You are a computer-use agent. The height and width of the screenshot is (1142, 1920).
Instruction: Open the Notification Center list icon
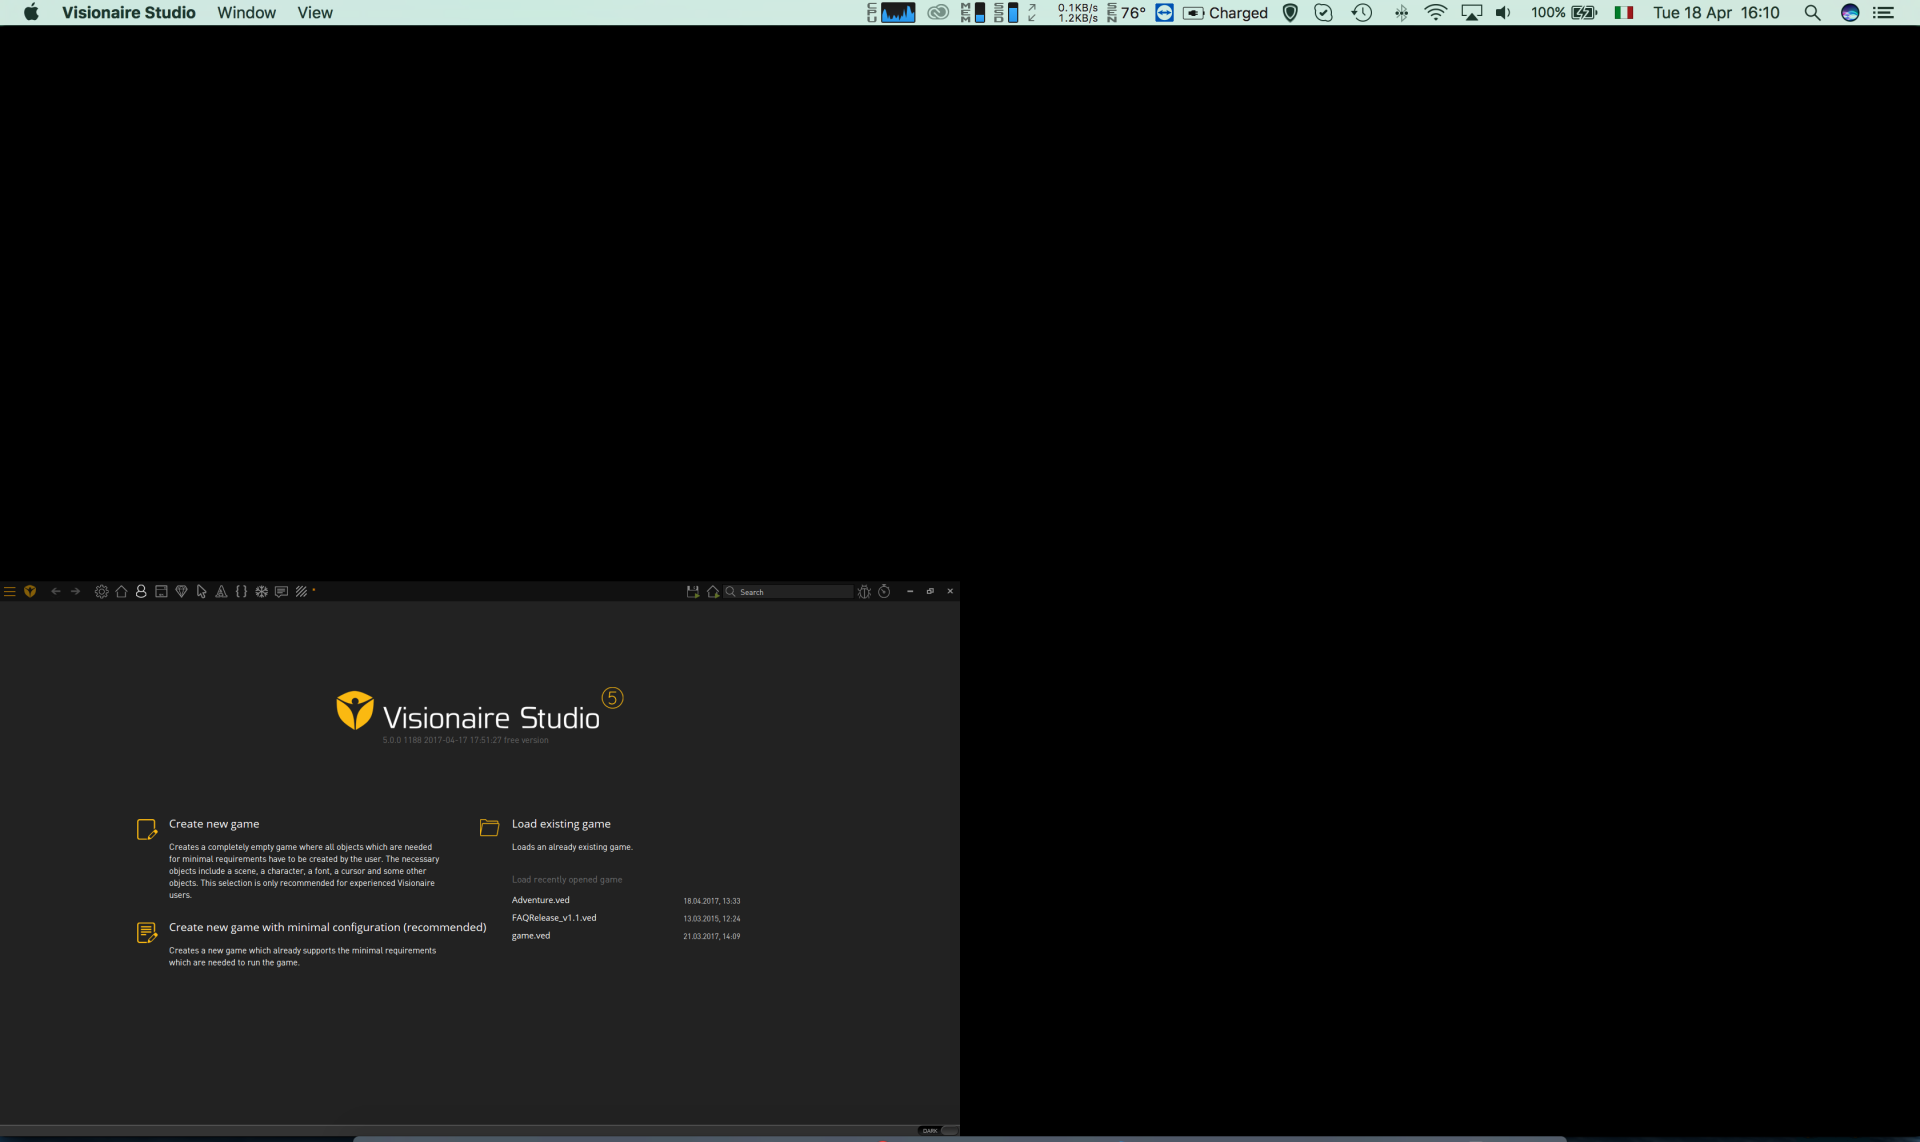pyautogui.click(x=1884, y=13)
